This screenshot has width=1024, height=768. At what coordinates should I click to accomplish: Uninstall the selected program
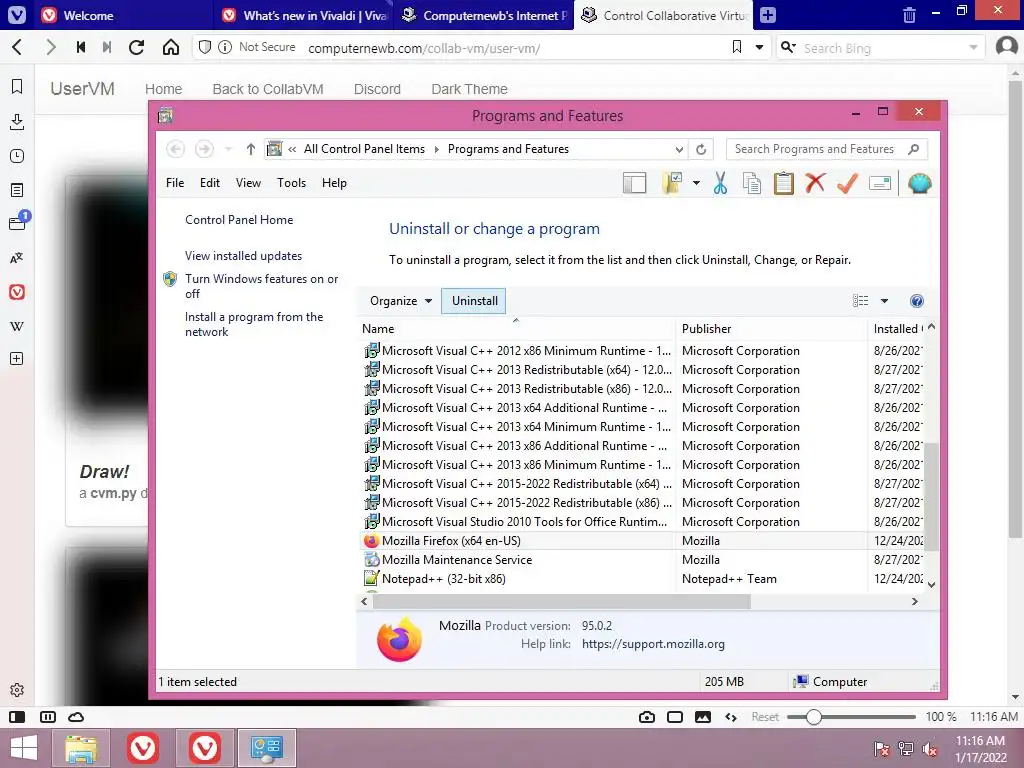tap(474, 301)
